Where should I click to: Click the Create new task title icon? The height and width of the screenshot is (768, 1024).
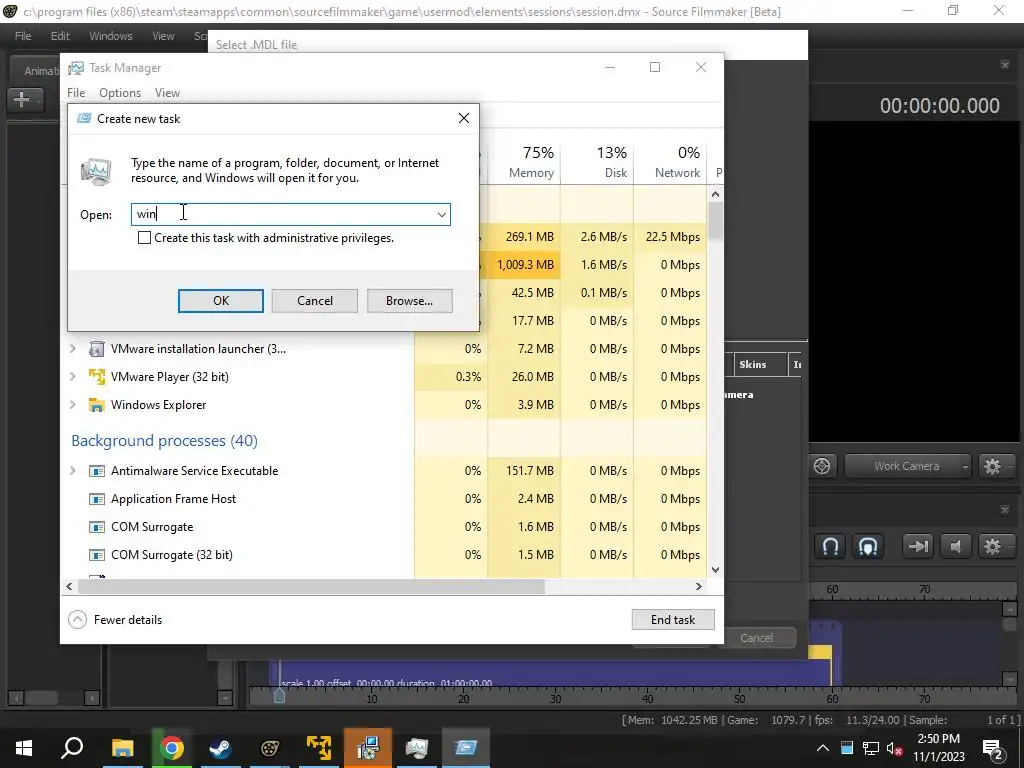click(84, 118)
